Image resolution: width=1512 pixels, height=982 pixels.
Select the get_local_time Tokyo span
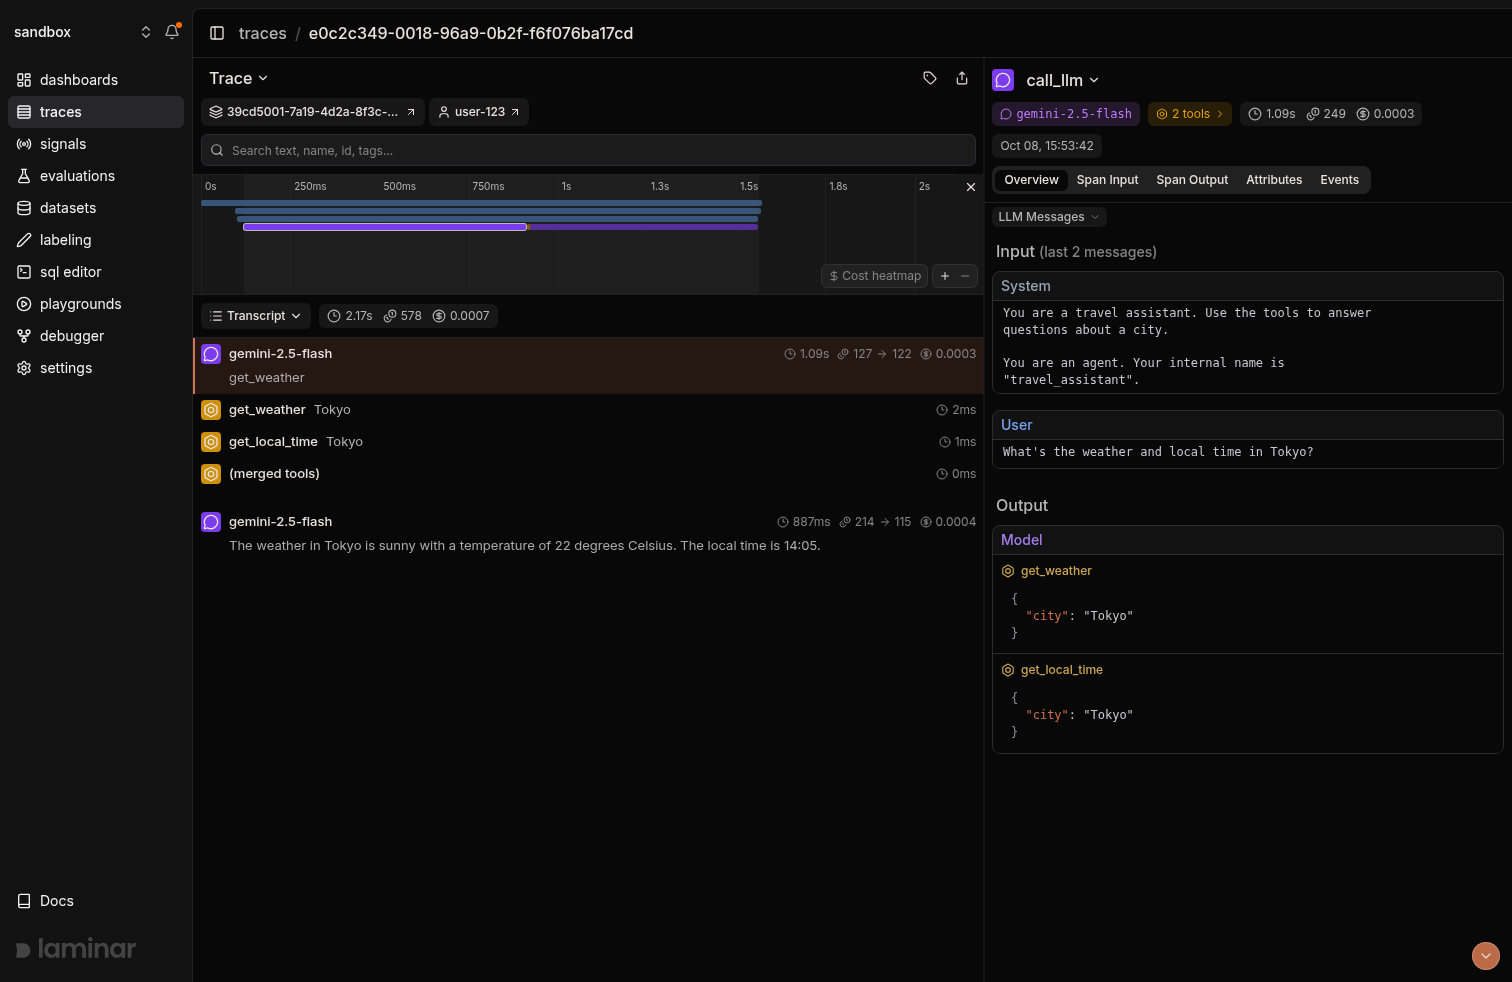pyautogui.click(x=588, y=442)
